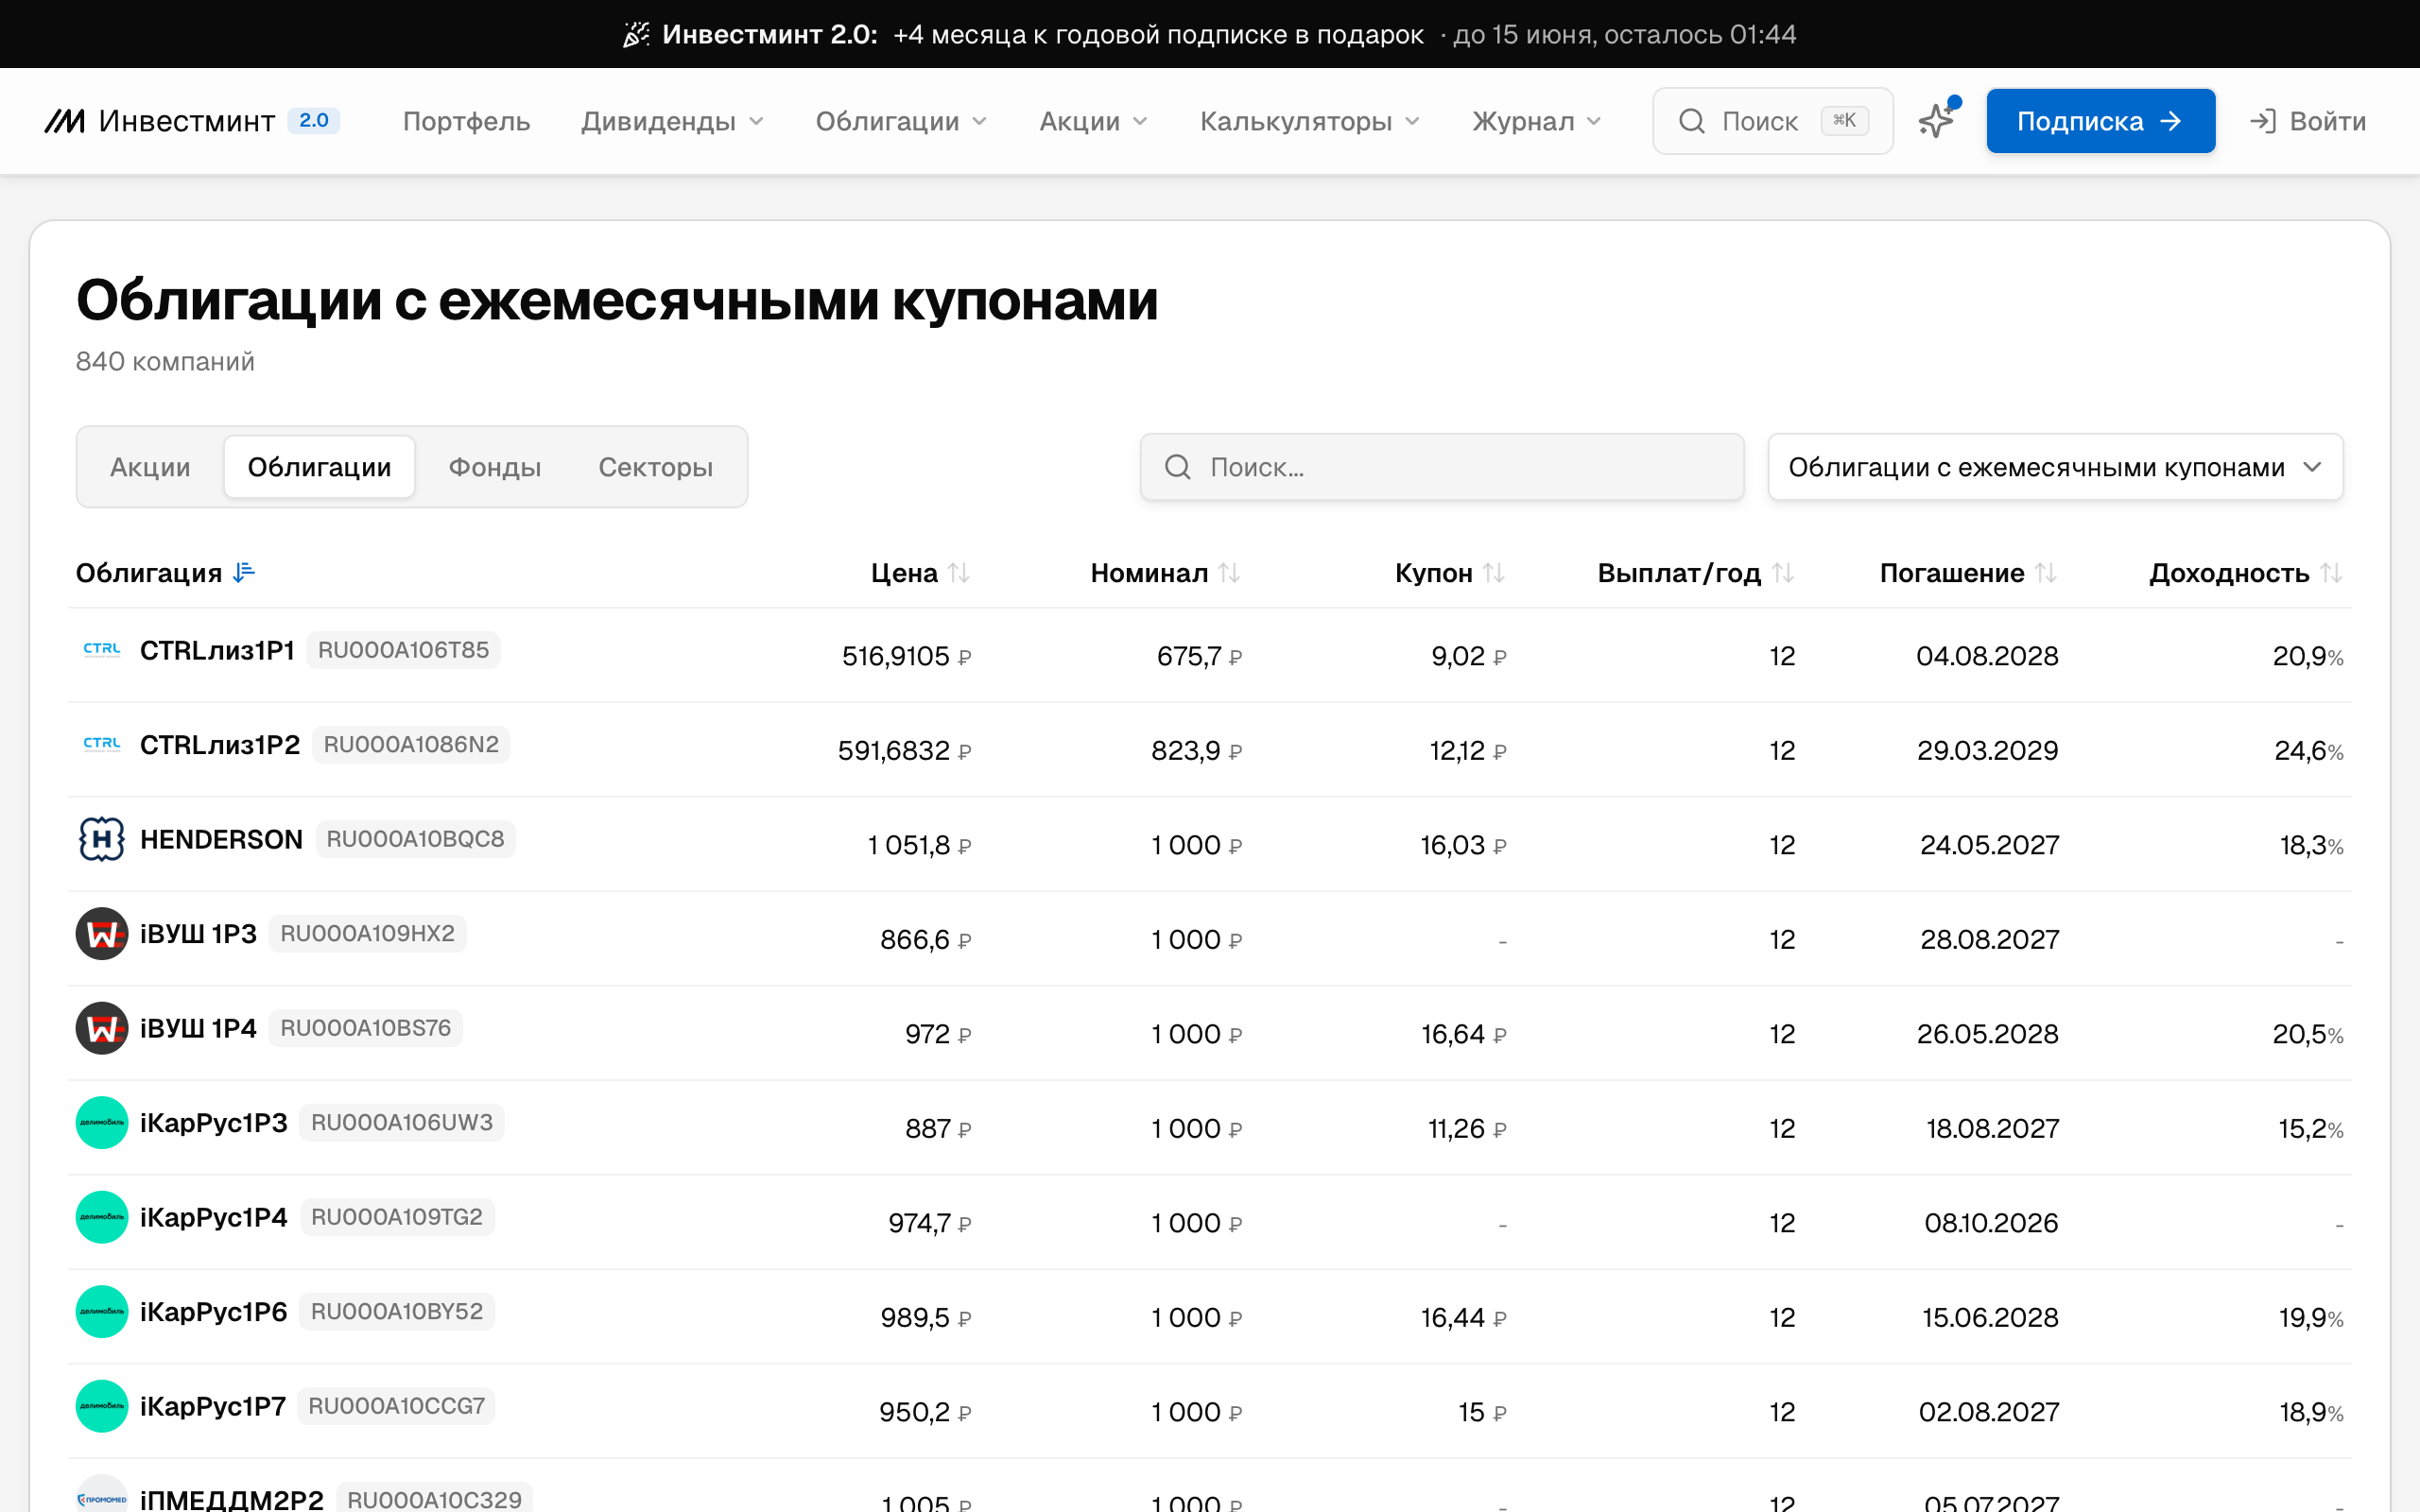Sort table by Номинал arrows
Viewport: 2420px width, 1512px height.
point(1229,573)
